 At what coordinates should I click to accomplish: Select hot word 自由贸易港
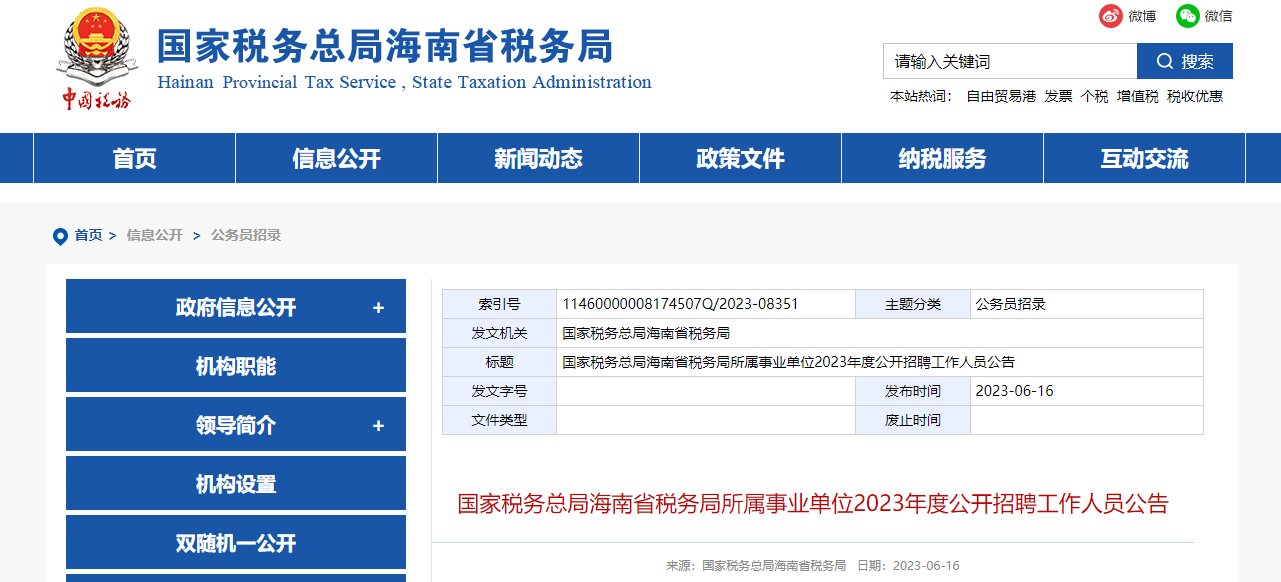[x=1001, y=97]
